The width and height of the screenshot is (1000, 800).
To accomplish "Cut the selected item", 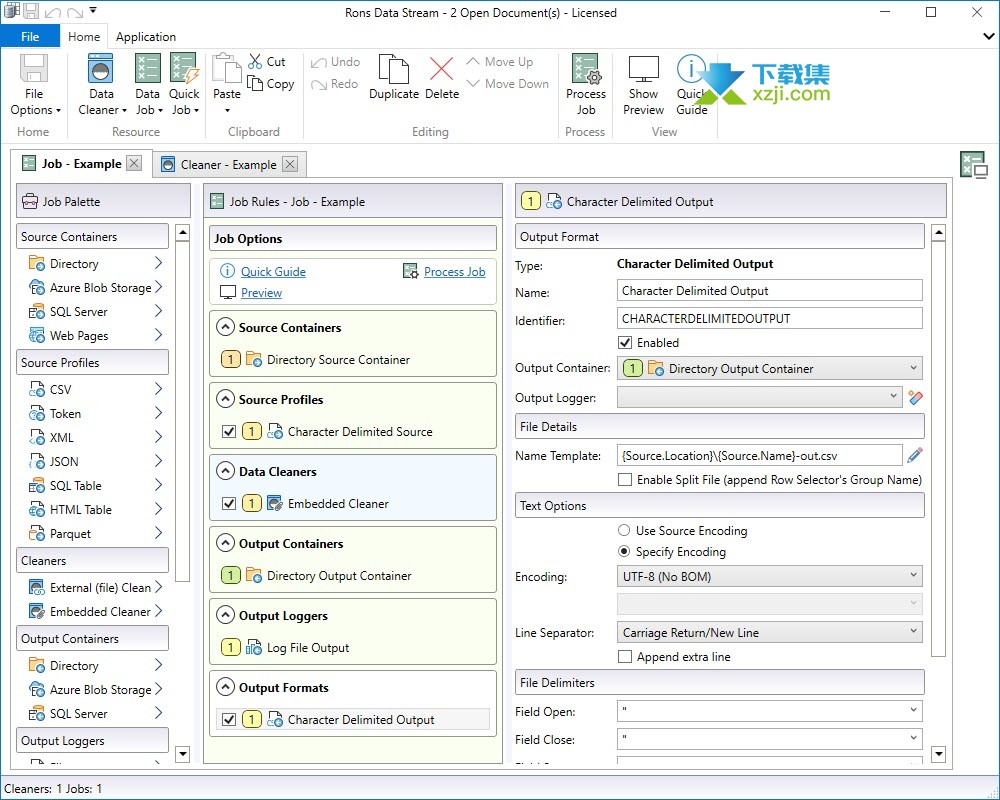I will pyautogui.click(x=267, y=62).
